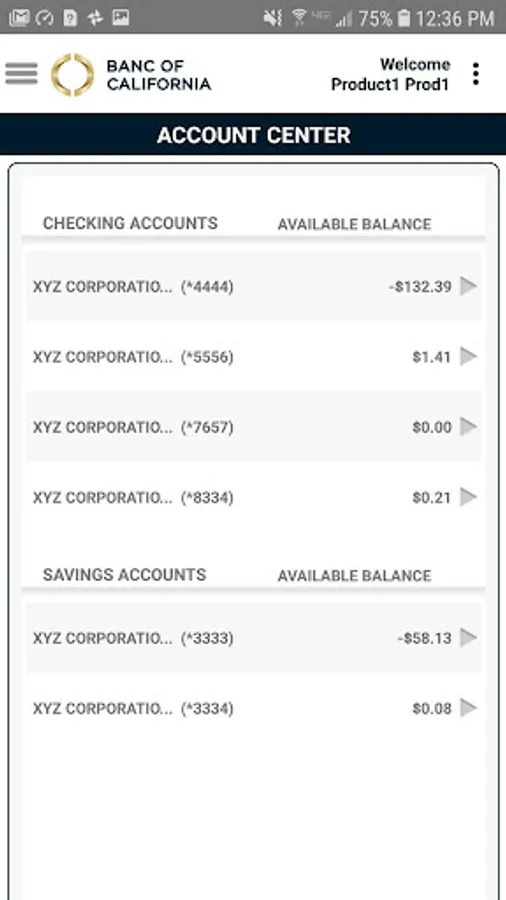Expand checking account *5556 arrow
This screenshot has height=900, width=506.
(469, 356)
